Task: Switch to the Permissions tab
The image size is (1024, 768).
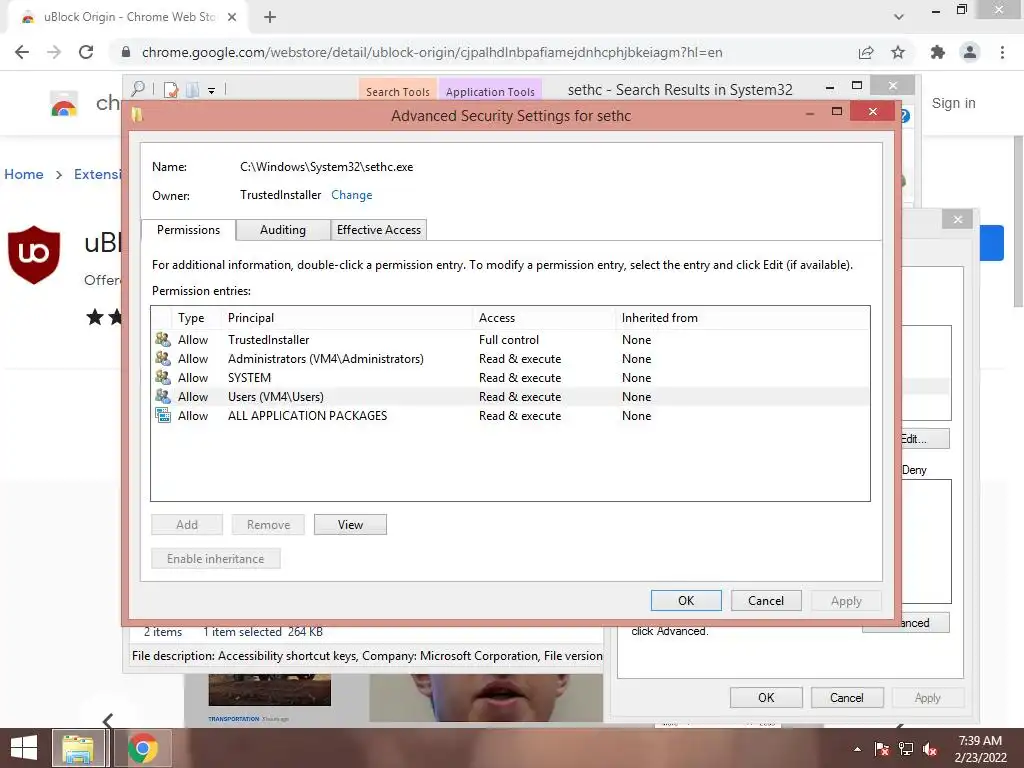Action: click(188, 230)
